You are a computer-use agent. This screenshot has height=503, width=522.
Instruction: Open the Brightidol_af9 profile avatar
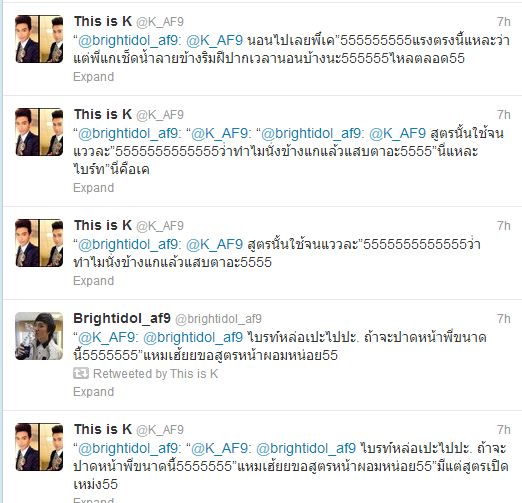(39, 336)
